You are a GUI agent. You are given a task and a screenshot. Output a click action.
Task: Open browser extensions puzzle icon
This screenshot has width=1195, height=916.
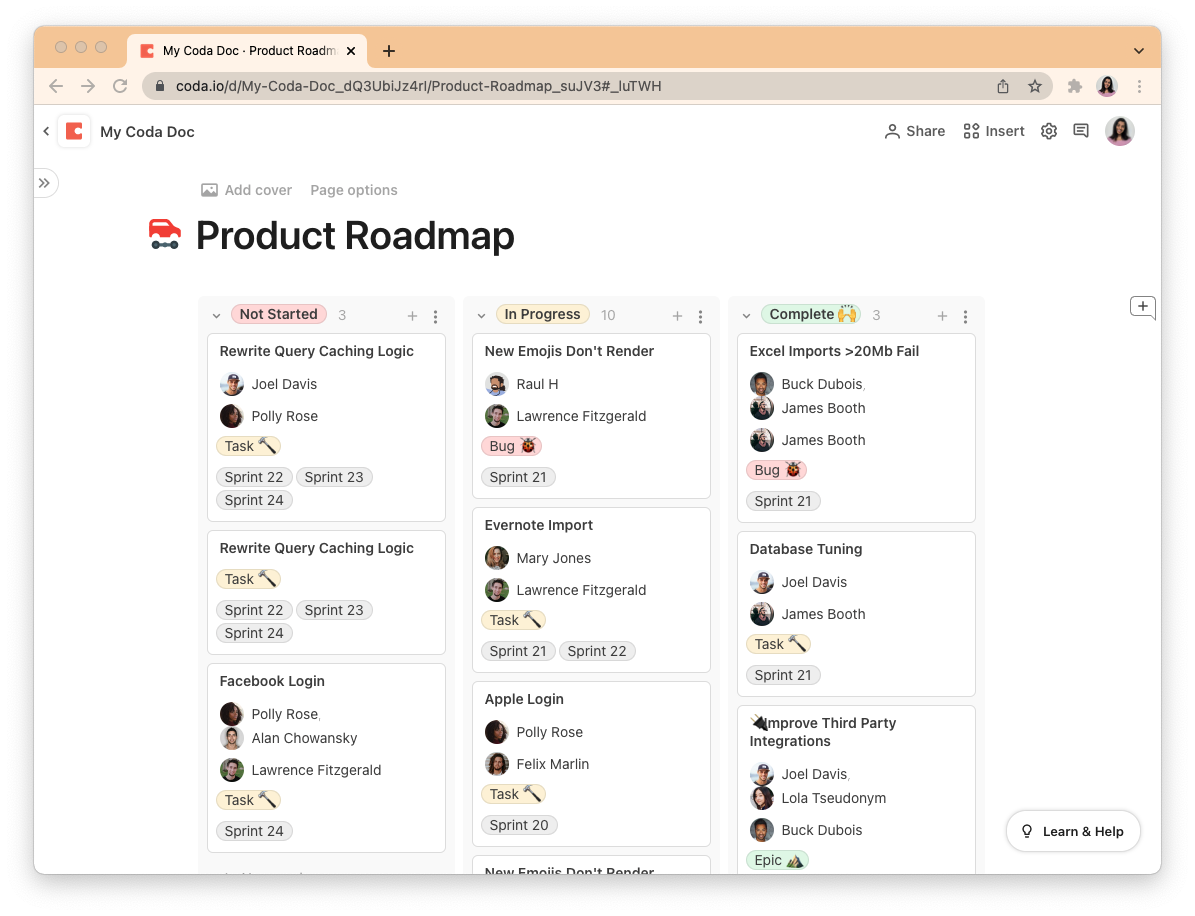(x=1075, y=86)
